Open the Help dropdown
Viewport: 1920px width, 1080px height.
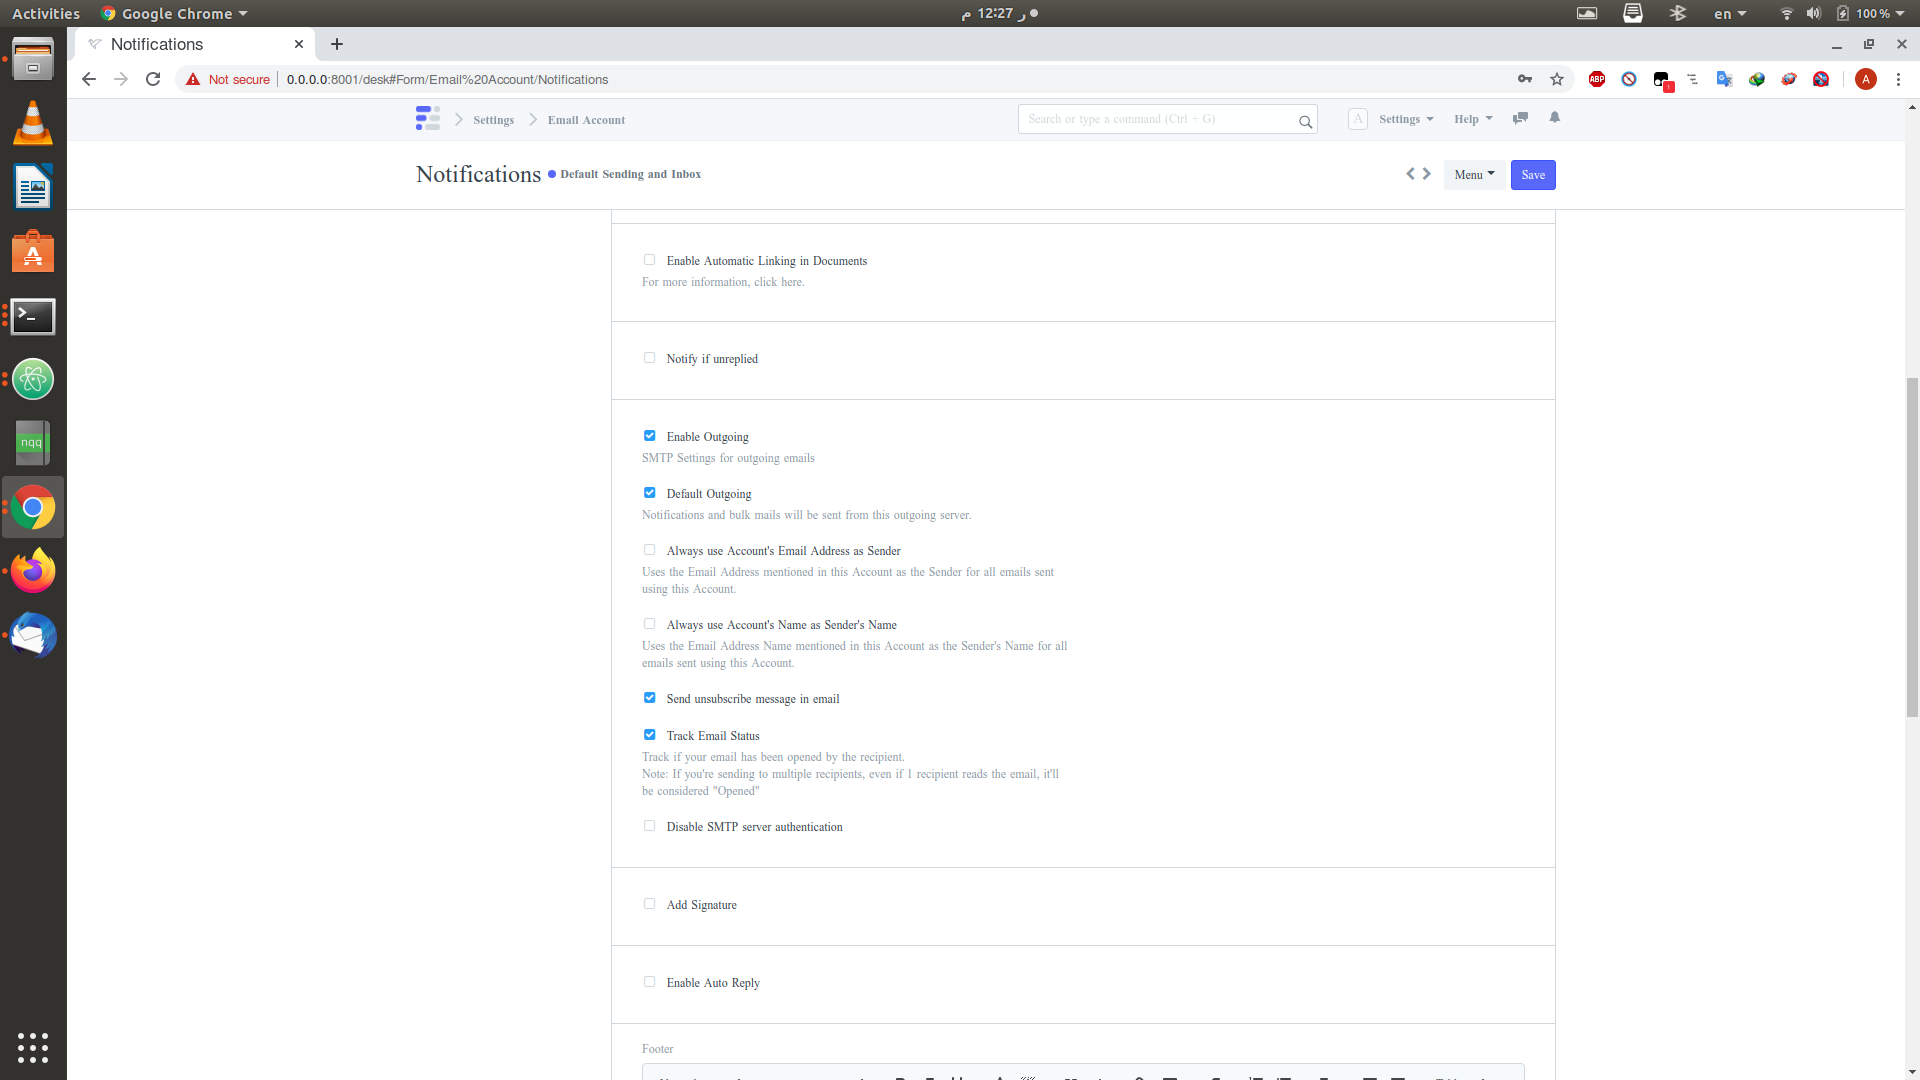coord(1472,118)
